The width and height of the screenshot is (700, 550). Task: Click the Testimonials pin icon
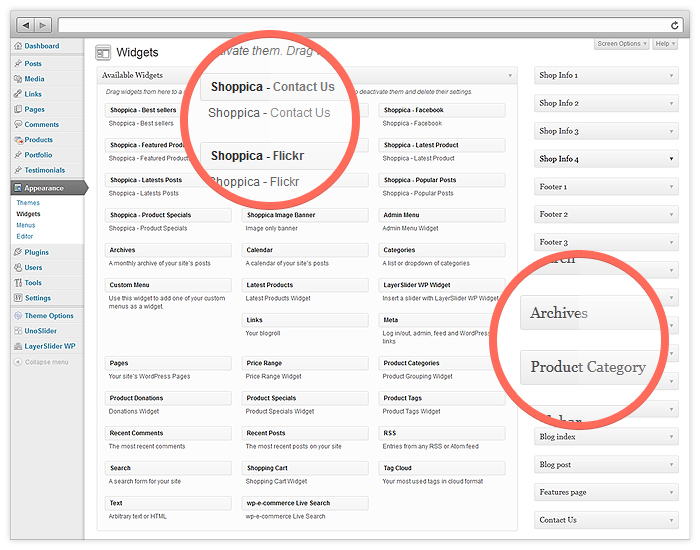[18, 170]
